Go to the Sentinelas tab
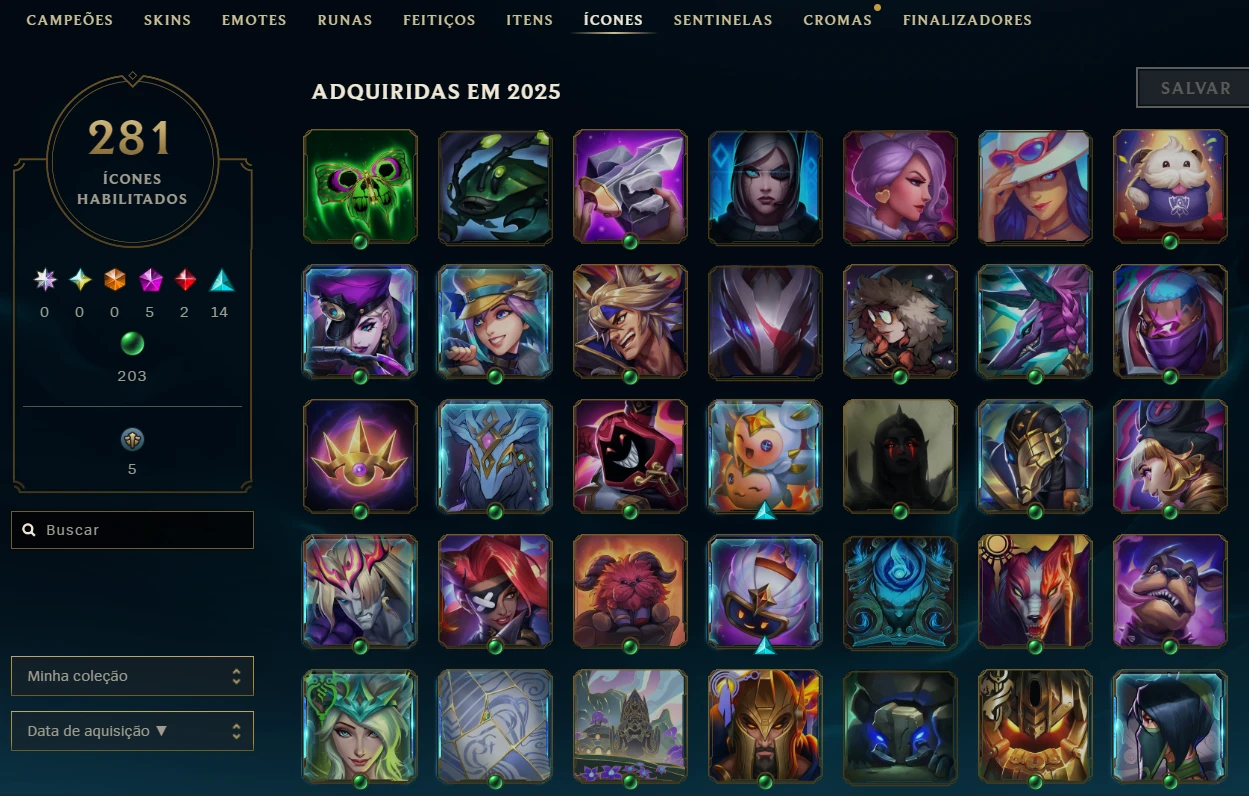The height and width of the screenshot is (796, 1249). (723, 20)
